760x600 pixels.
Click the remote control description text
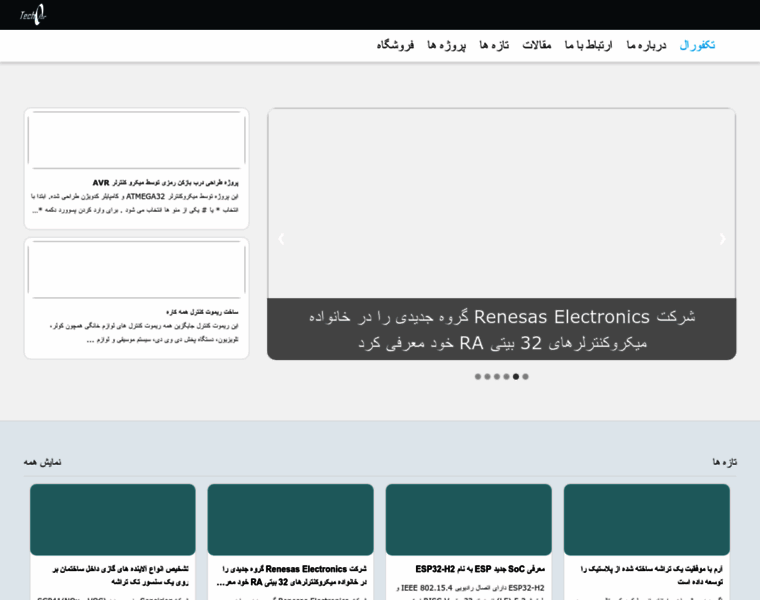tap(143, 332)
